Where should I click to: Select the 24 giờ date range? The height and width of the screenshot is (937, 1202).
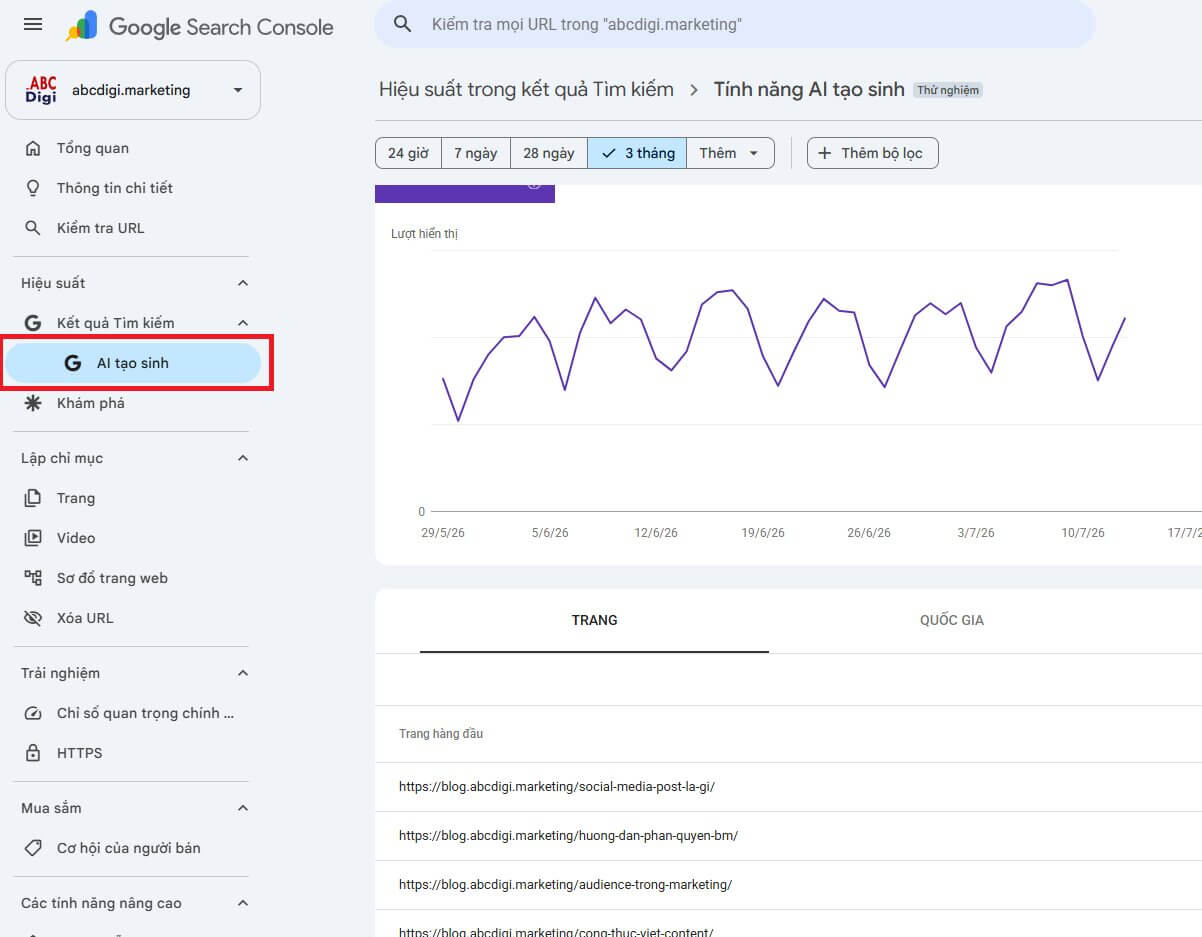(408, 153)
